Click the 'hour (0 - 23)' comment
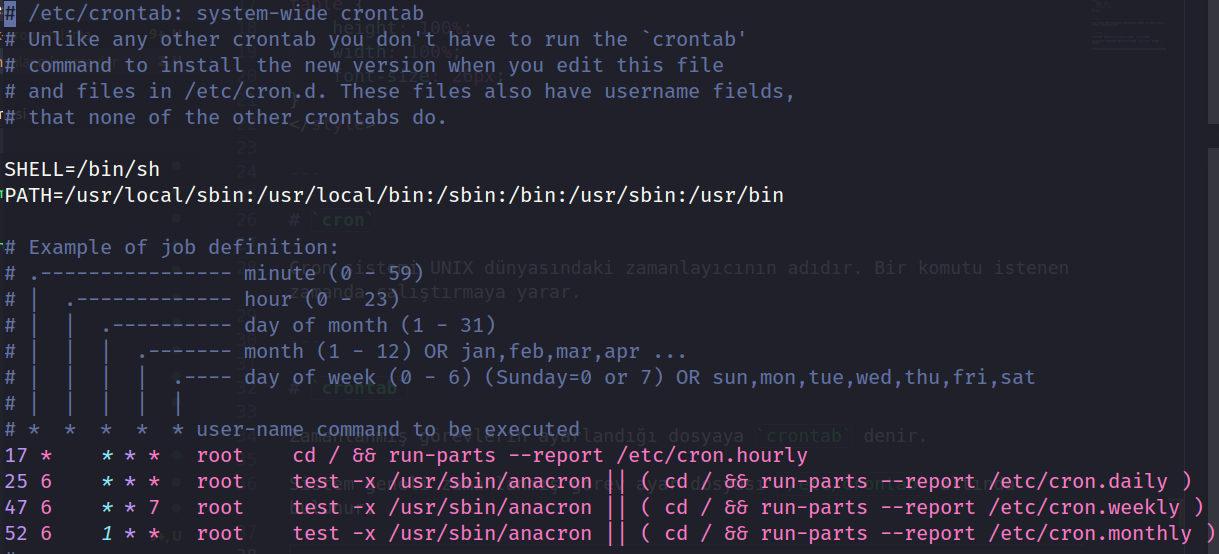The height and width of the screenshot is (554, 1219). [x=323, y=299]
